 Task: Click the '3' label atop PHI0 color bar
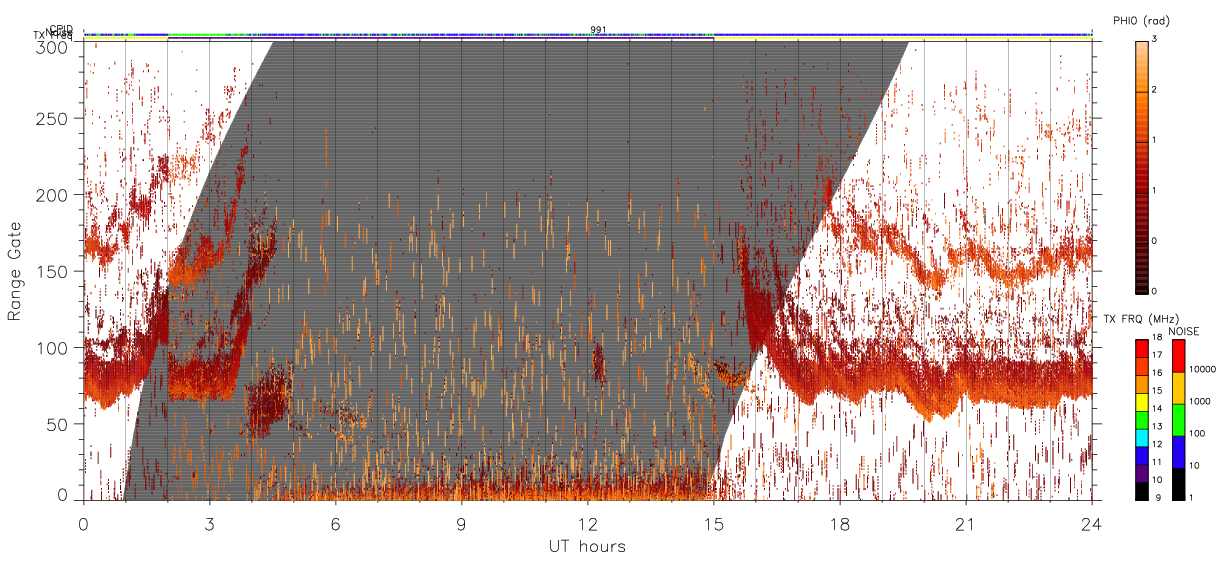(x=1155, y=39)
